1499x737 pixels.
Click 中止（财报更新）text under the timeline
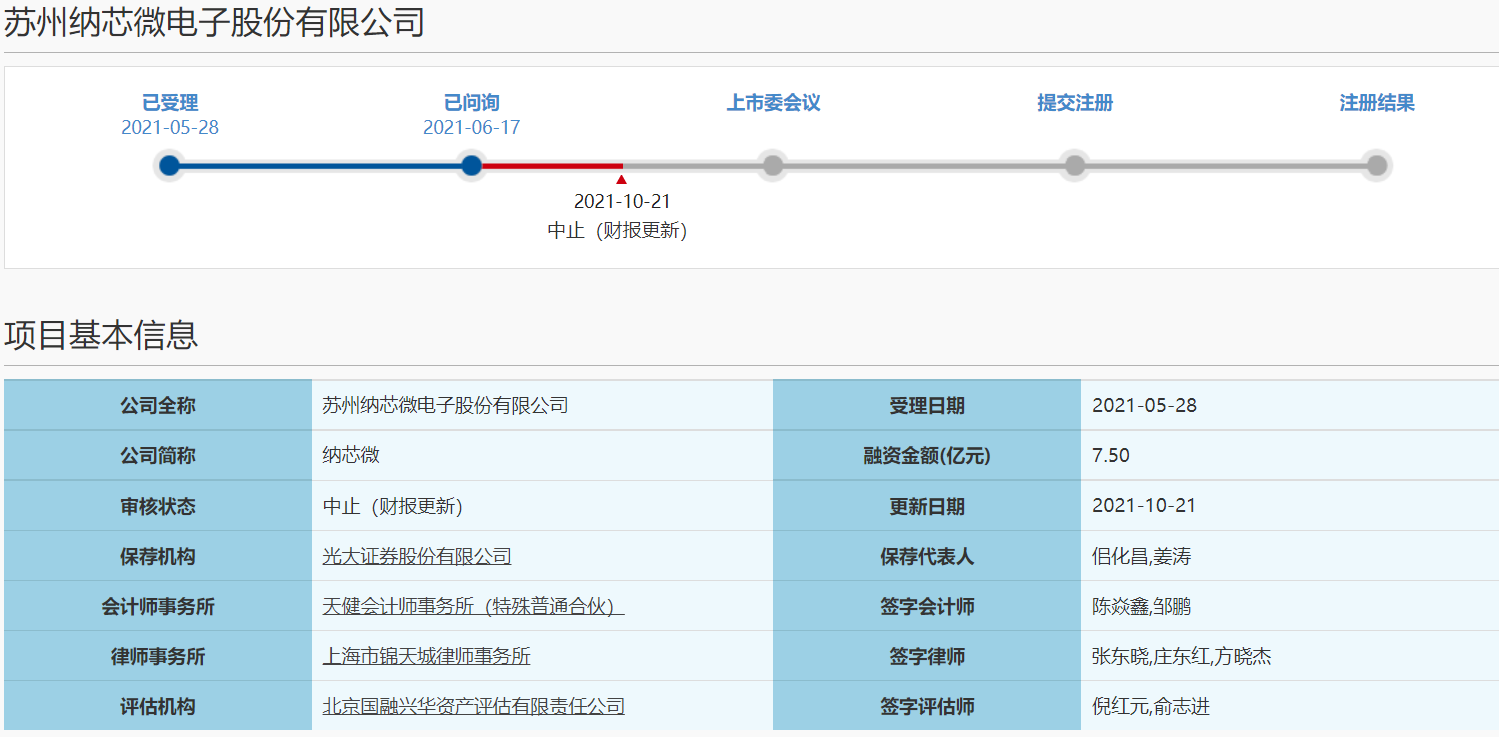[x=617, y=230]
